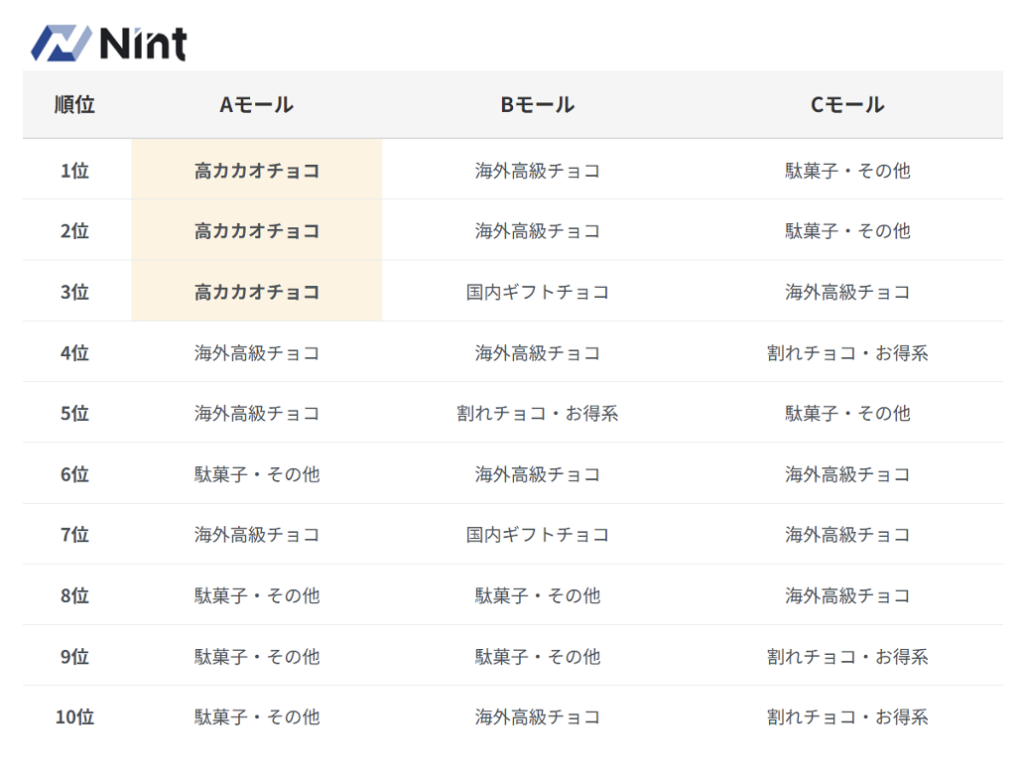Viewport: 1024px width, 776px height.
Task: Click the Nint logo icon
Action: coord(62,43)
